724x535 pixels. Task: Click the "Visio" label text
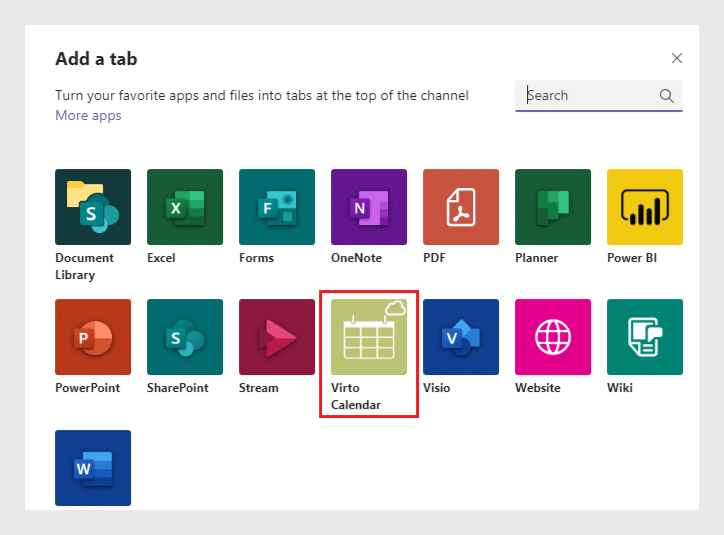click(x=436, y=388)
